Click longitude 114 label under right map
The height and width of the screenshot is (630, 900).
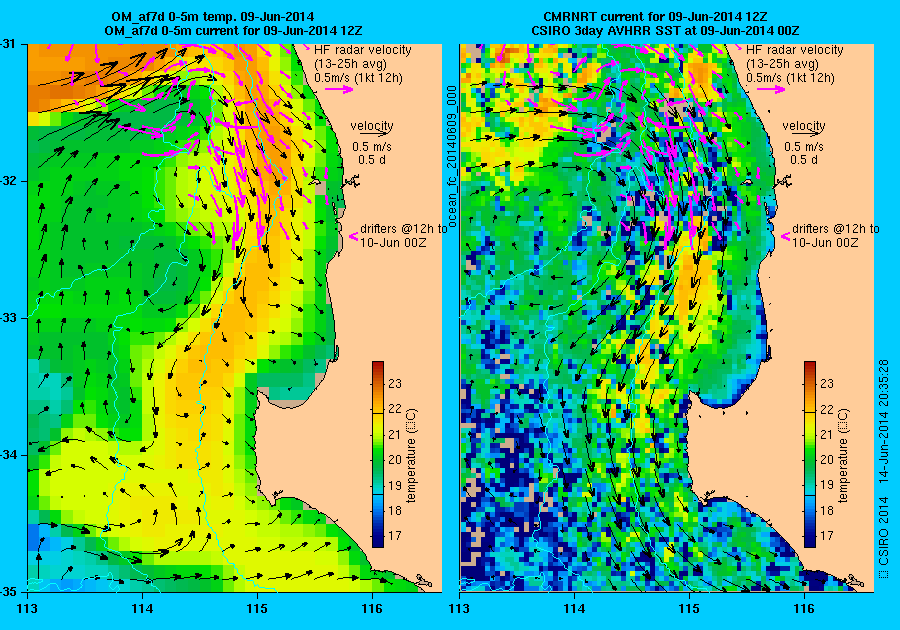(x=575, y=609)
